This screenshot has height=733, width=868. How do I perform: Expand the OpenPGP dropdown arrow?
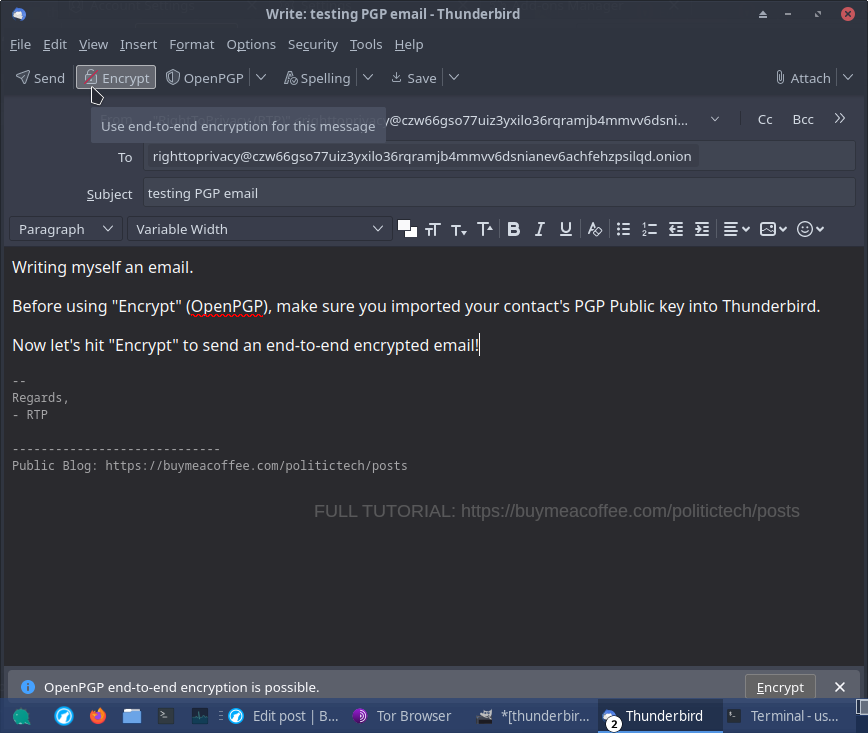261,78
